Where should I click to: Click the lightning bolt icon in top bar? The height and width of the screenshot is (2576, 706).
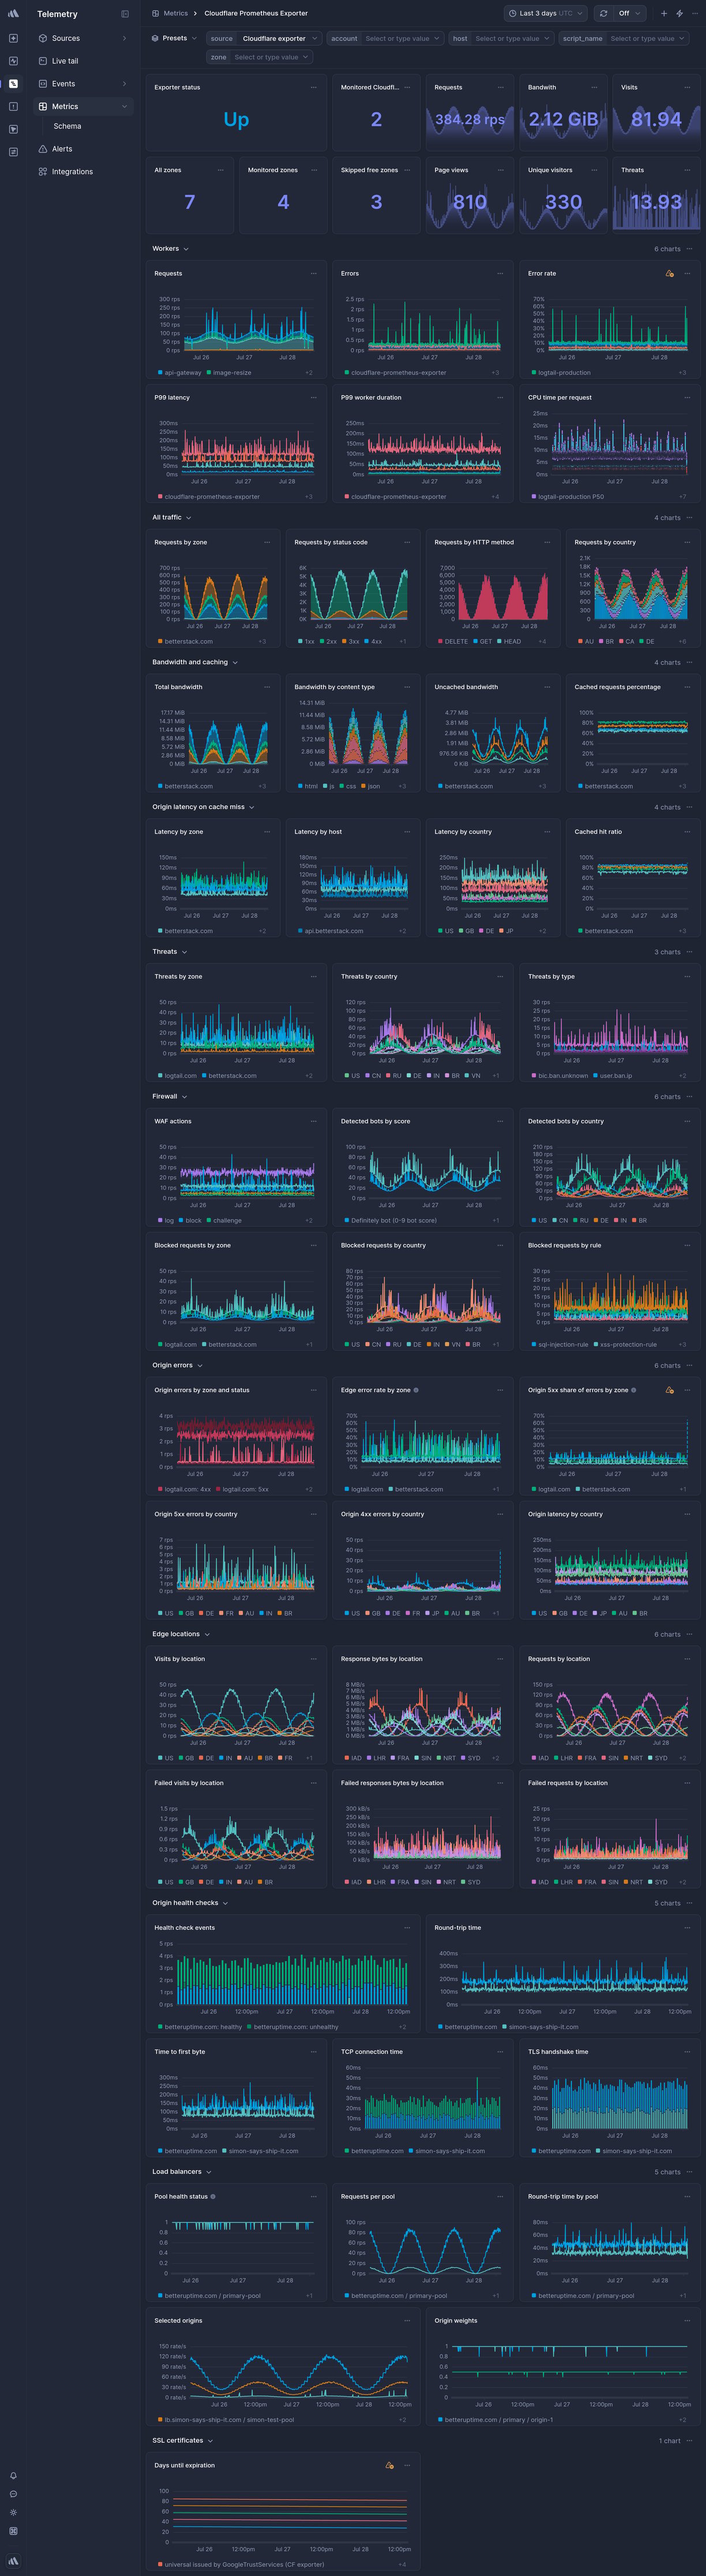coord(680,14)
